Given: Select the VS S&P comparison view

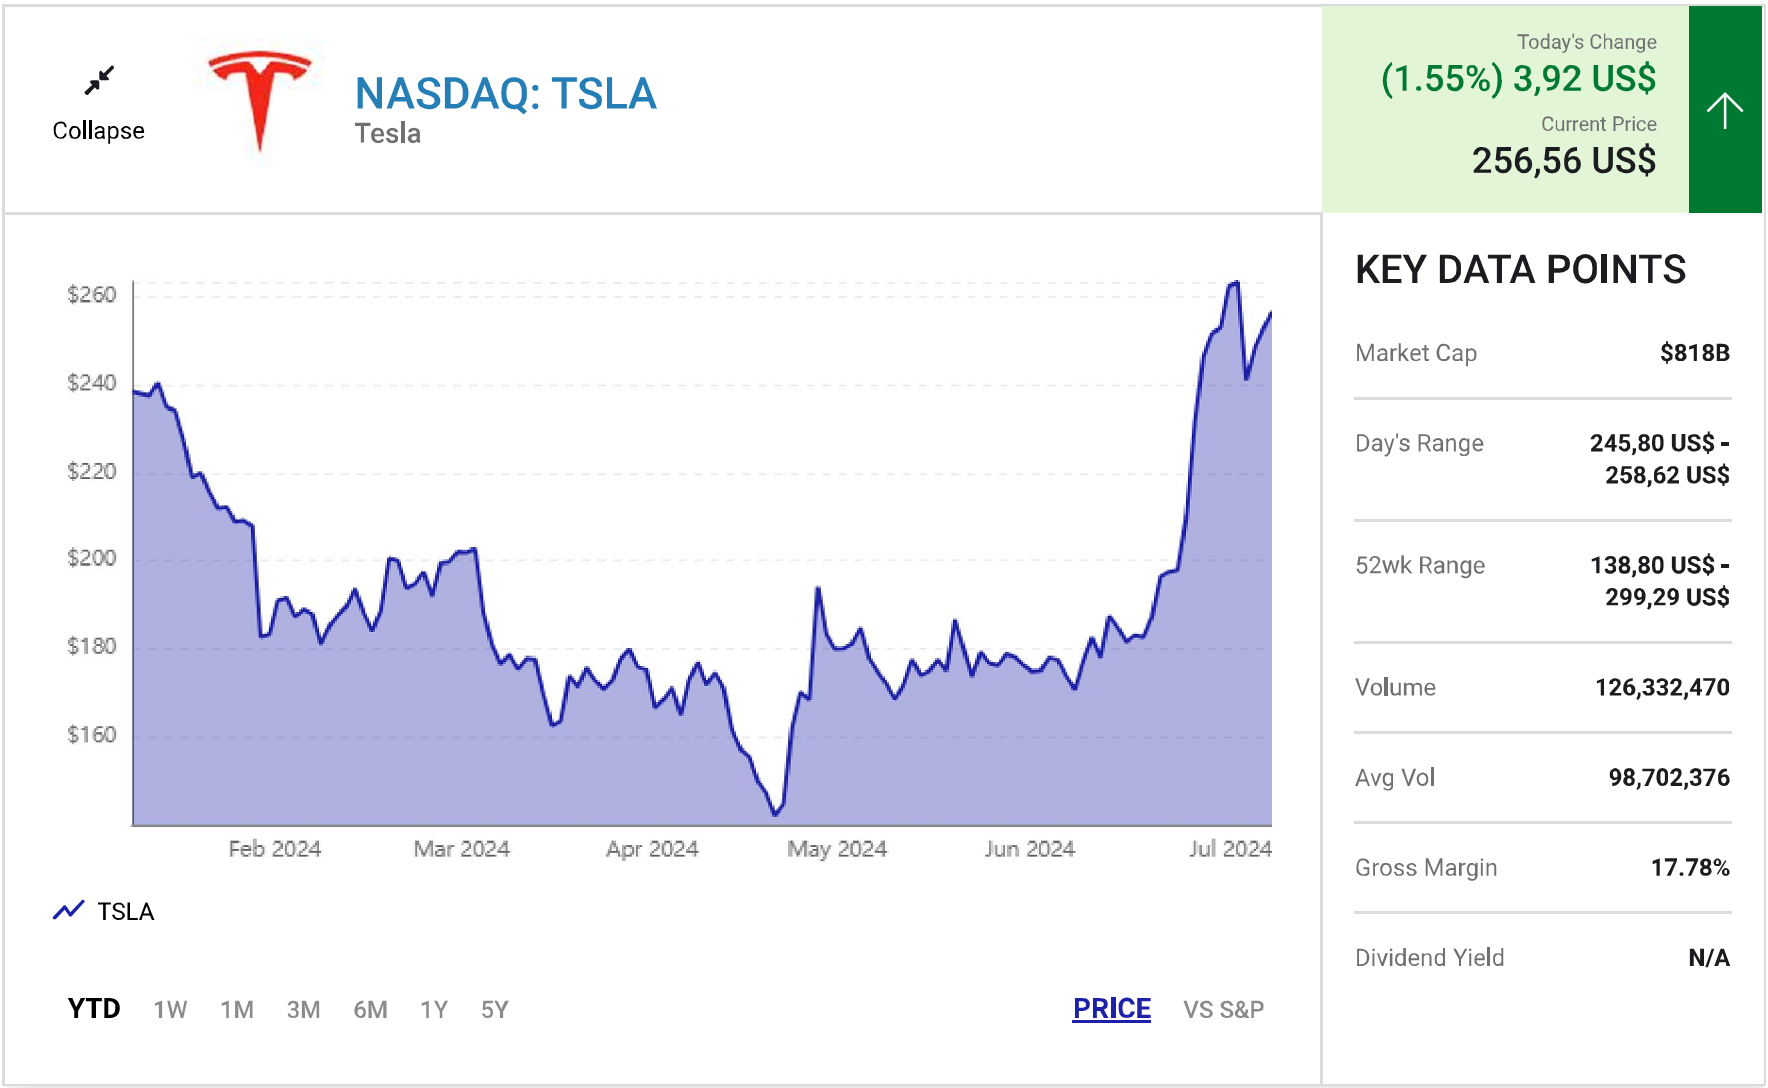Looking at the screenshot, I should pyautogui.click(x=1223, y=1010).
